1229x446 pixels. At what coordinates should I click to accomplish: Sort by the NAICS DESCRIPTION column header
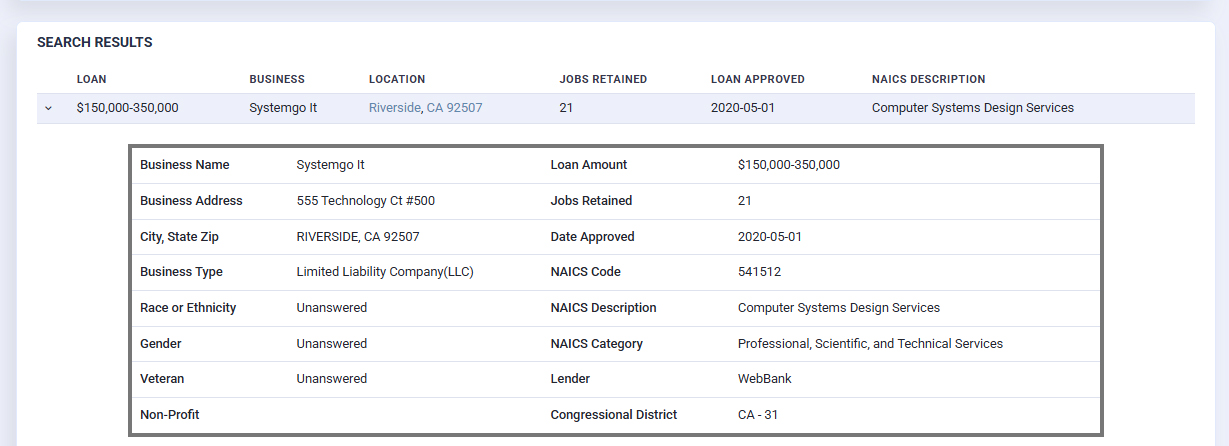click(928, 79)
